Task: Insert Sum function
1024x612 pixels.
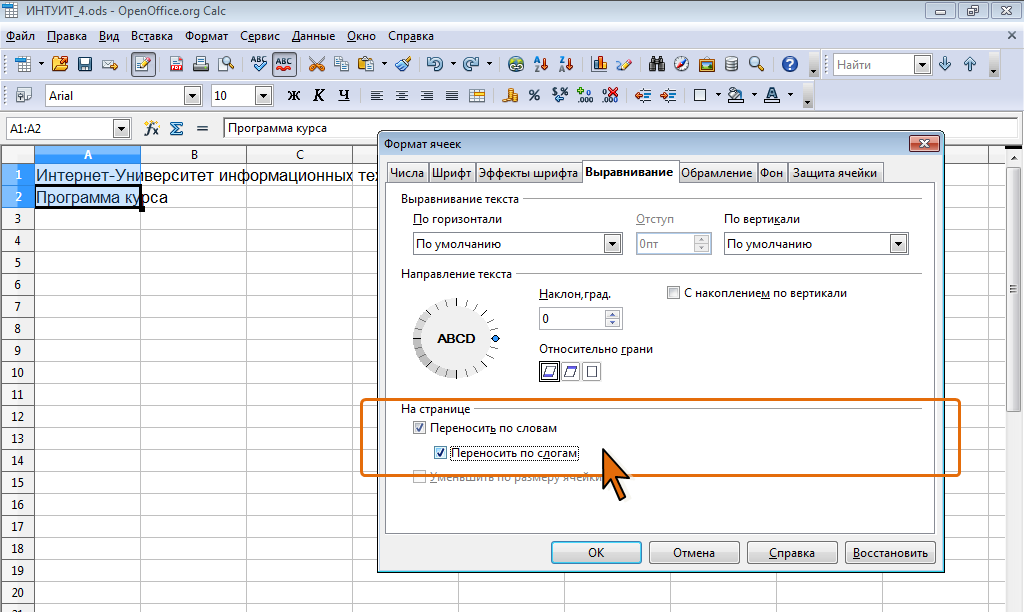Action: click(x=176, y=128)
